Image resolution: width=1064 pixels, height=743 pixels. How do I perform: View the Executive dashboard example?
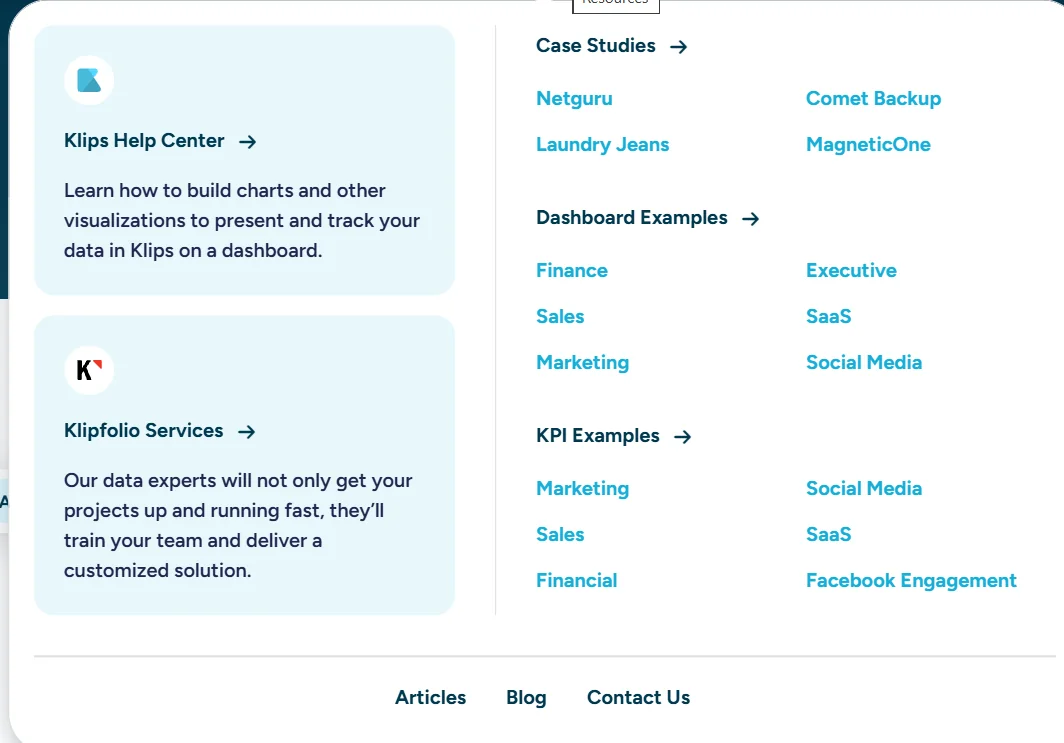(x=851, y=270)
